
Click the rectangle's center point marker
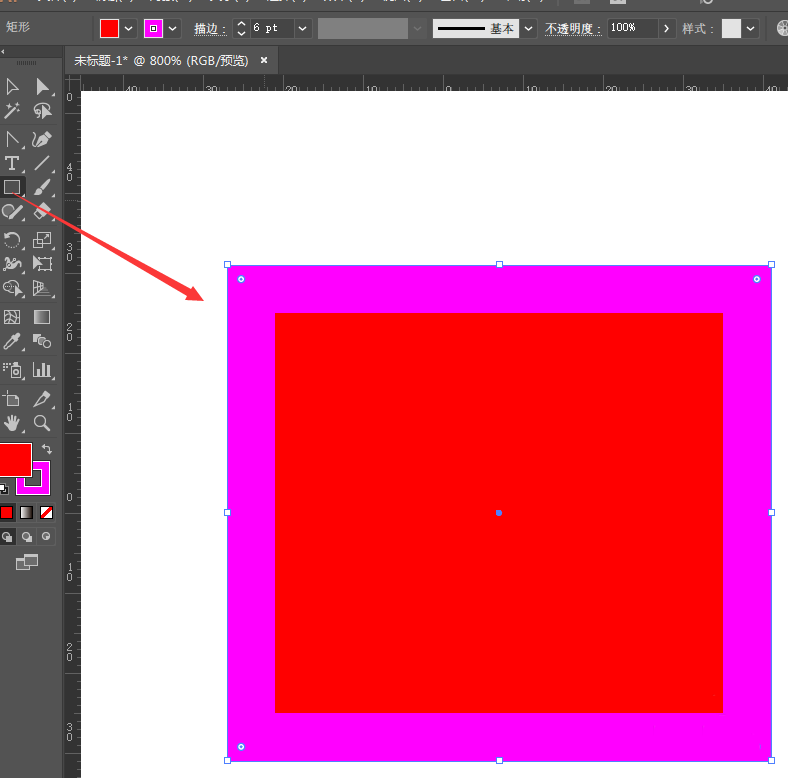tap(499, 513)
